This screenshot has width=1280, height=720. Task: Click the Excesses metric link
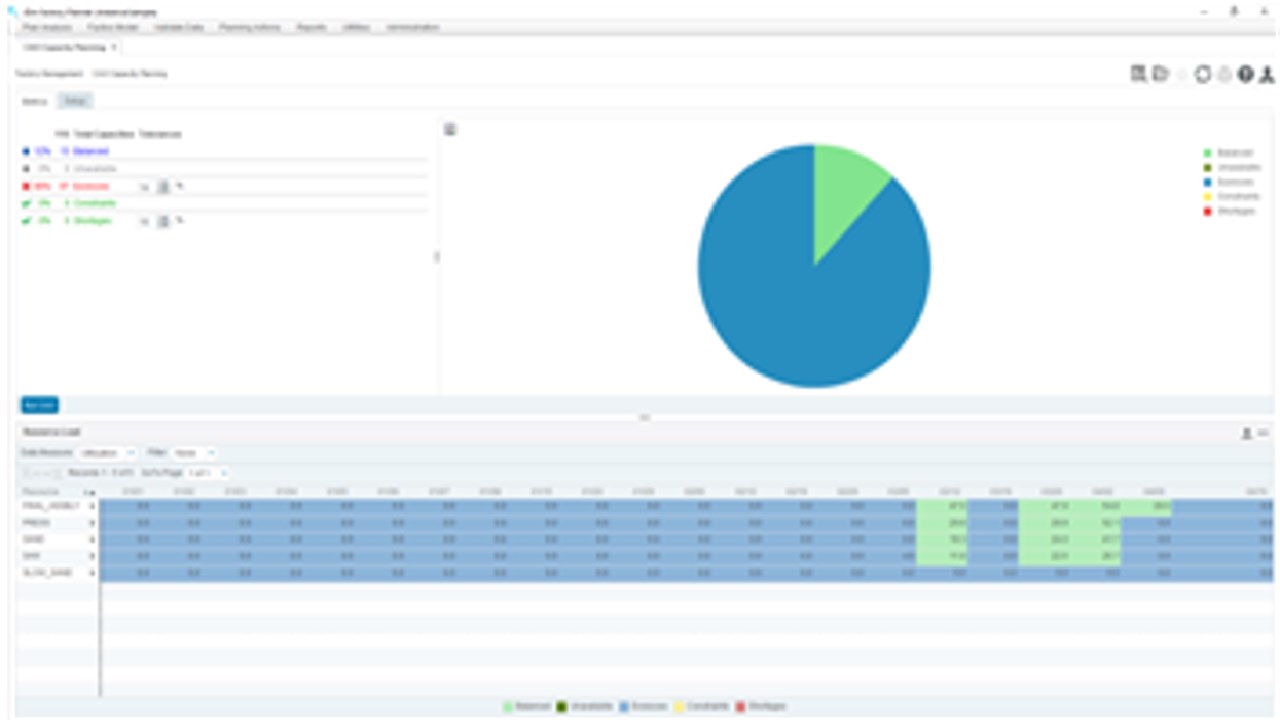90,186
